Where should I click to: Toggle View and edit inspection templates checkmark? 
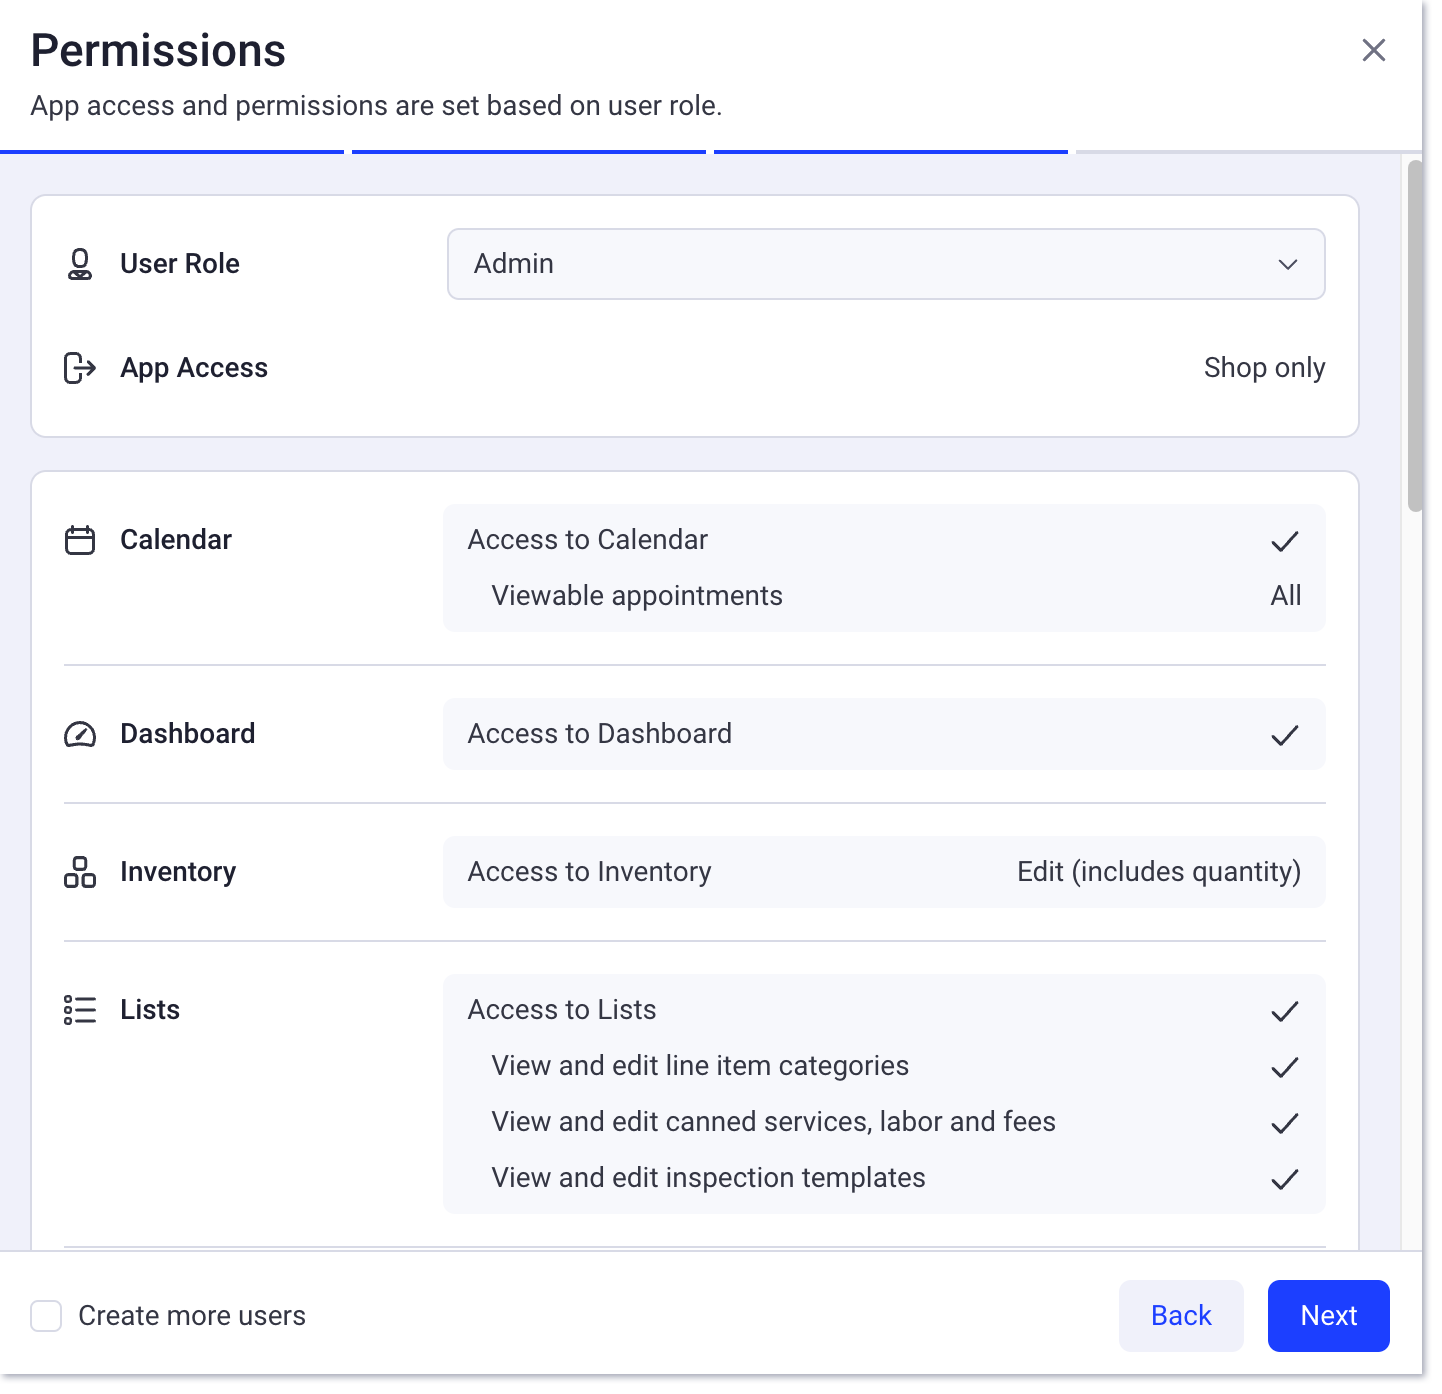(x=1284, y=1179)
